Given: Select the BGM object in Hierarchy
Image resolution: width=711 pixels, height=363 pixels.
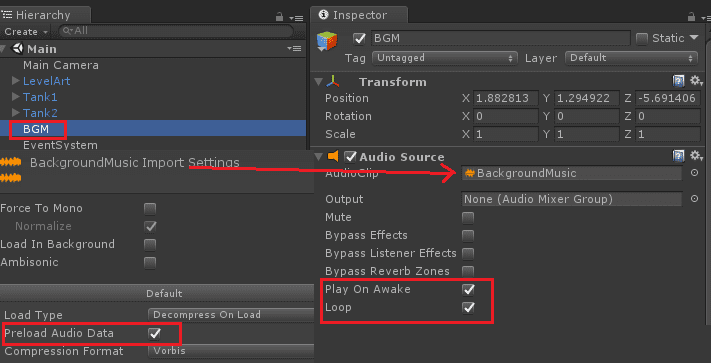Looking at the screenshot, I should point(36,129).
